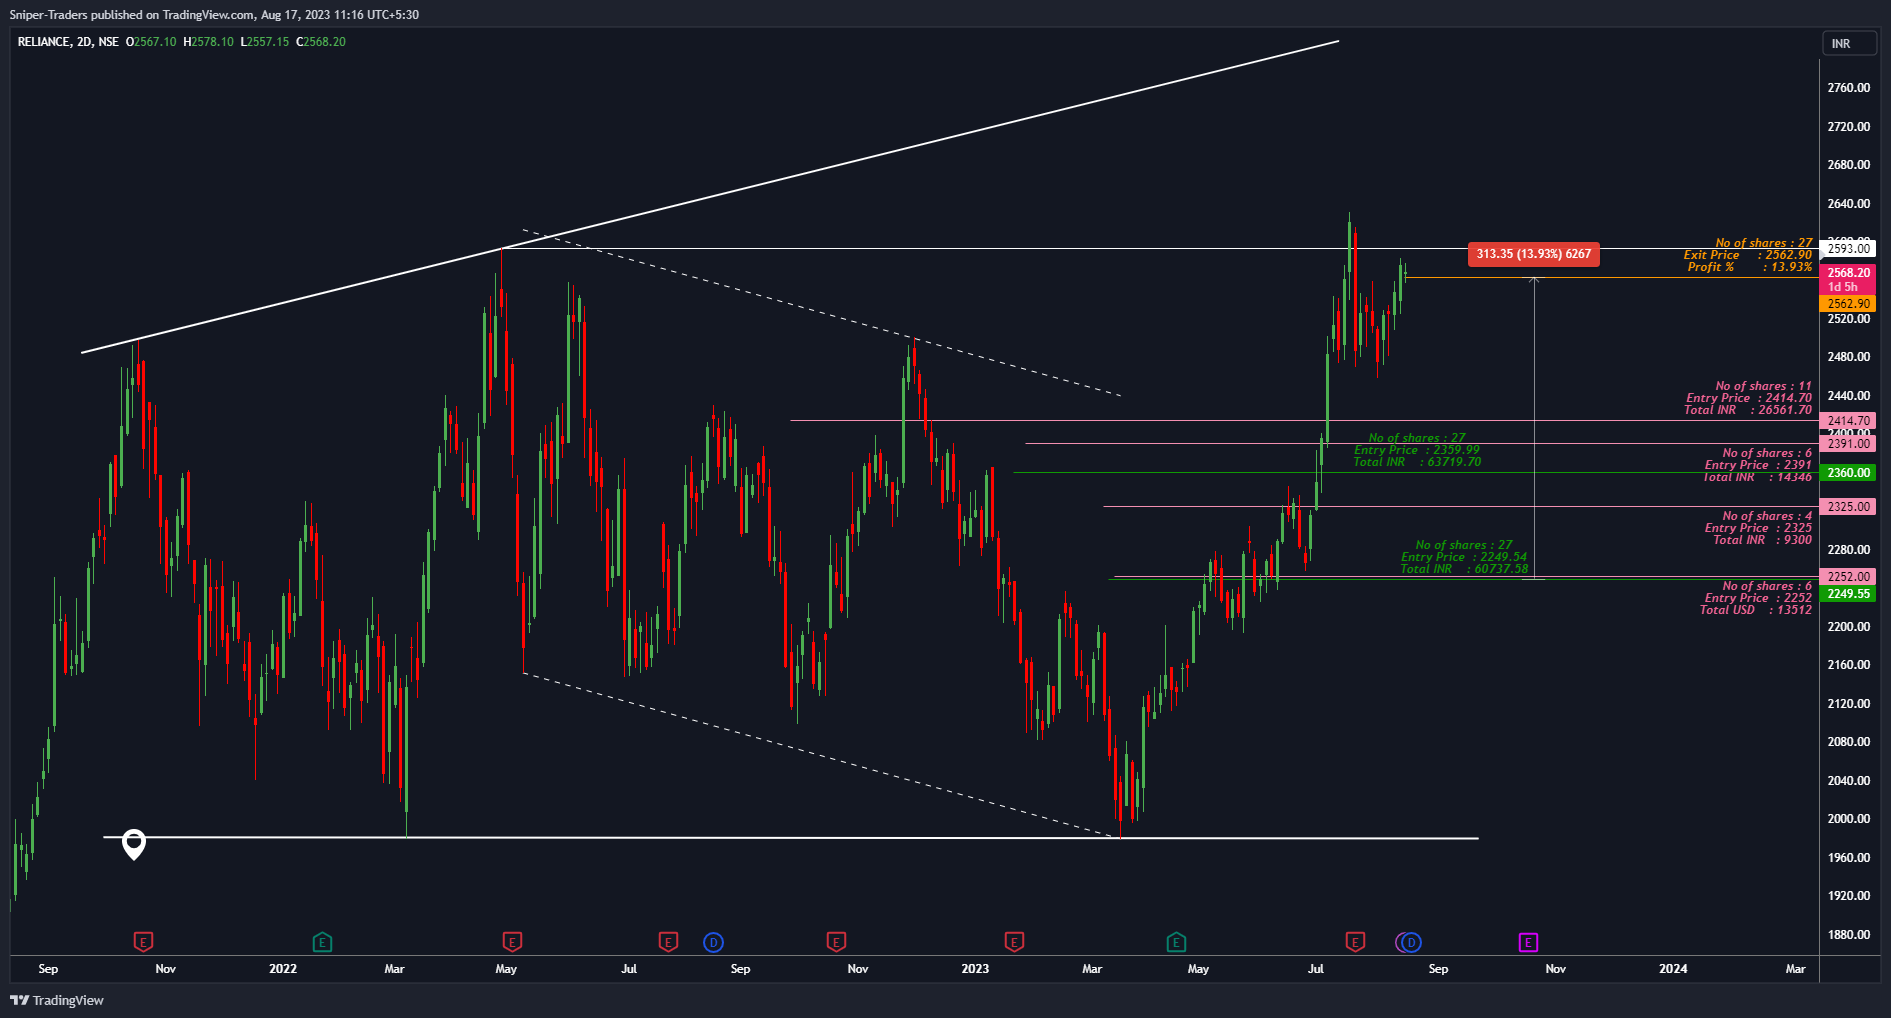Viewport: 1891px width, 1018px height.
Task: Click the Total INR : 63719.70 text
Action: [x=1417, y=462]
